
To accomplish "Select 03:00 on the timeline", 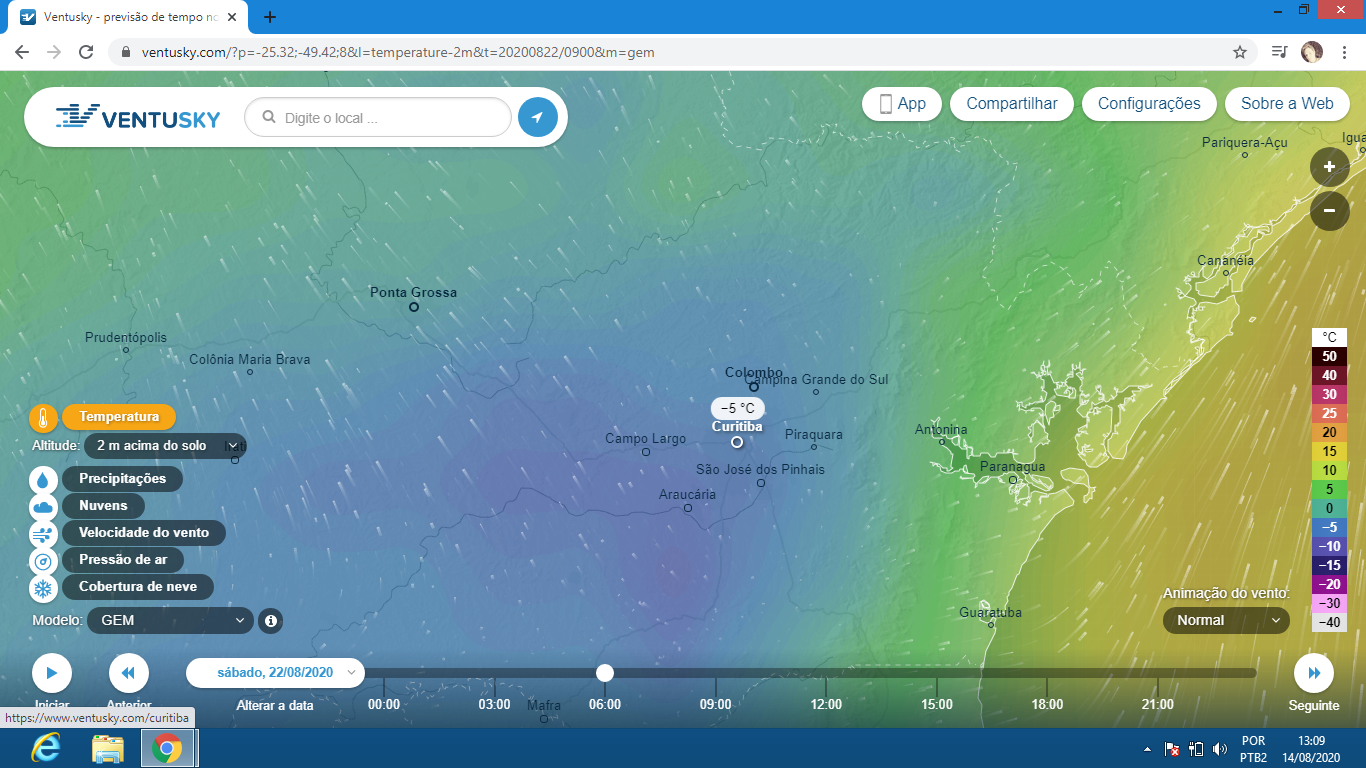I will [494, 704].
